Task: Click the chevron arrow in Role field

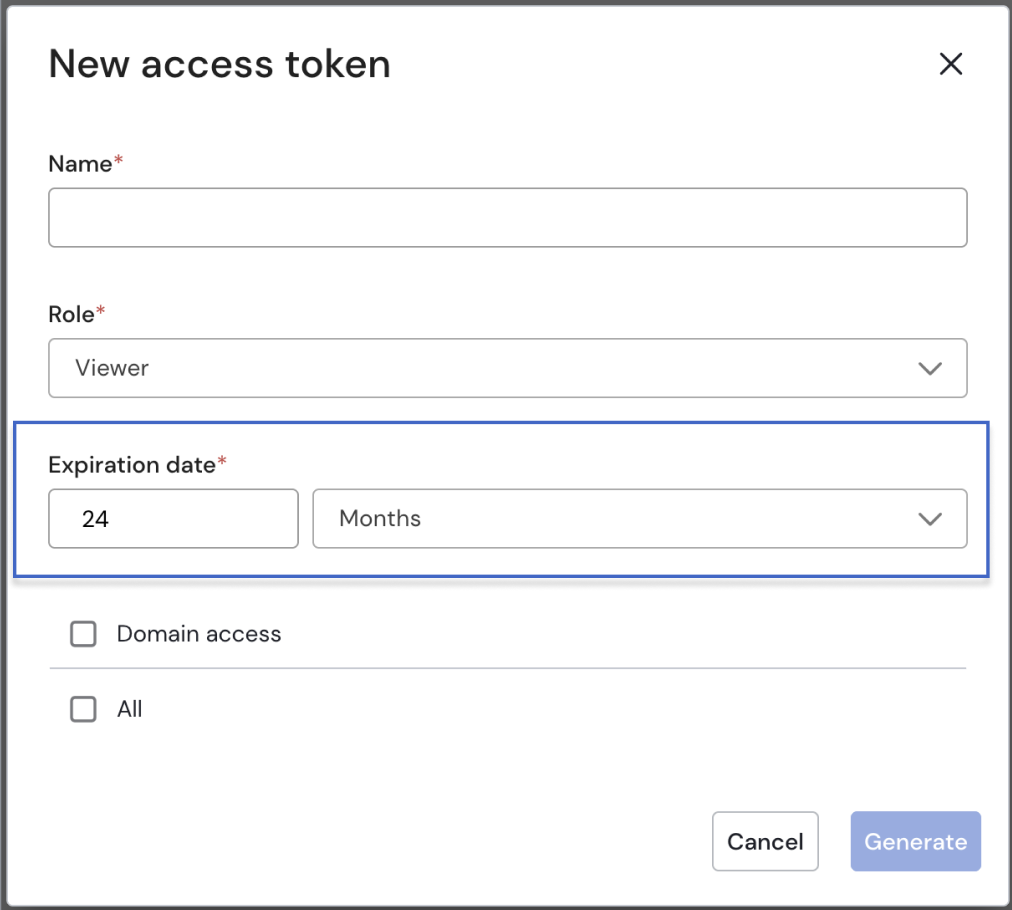Action: click(930, 368)
